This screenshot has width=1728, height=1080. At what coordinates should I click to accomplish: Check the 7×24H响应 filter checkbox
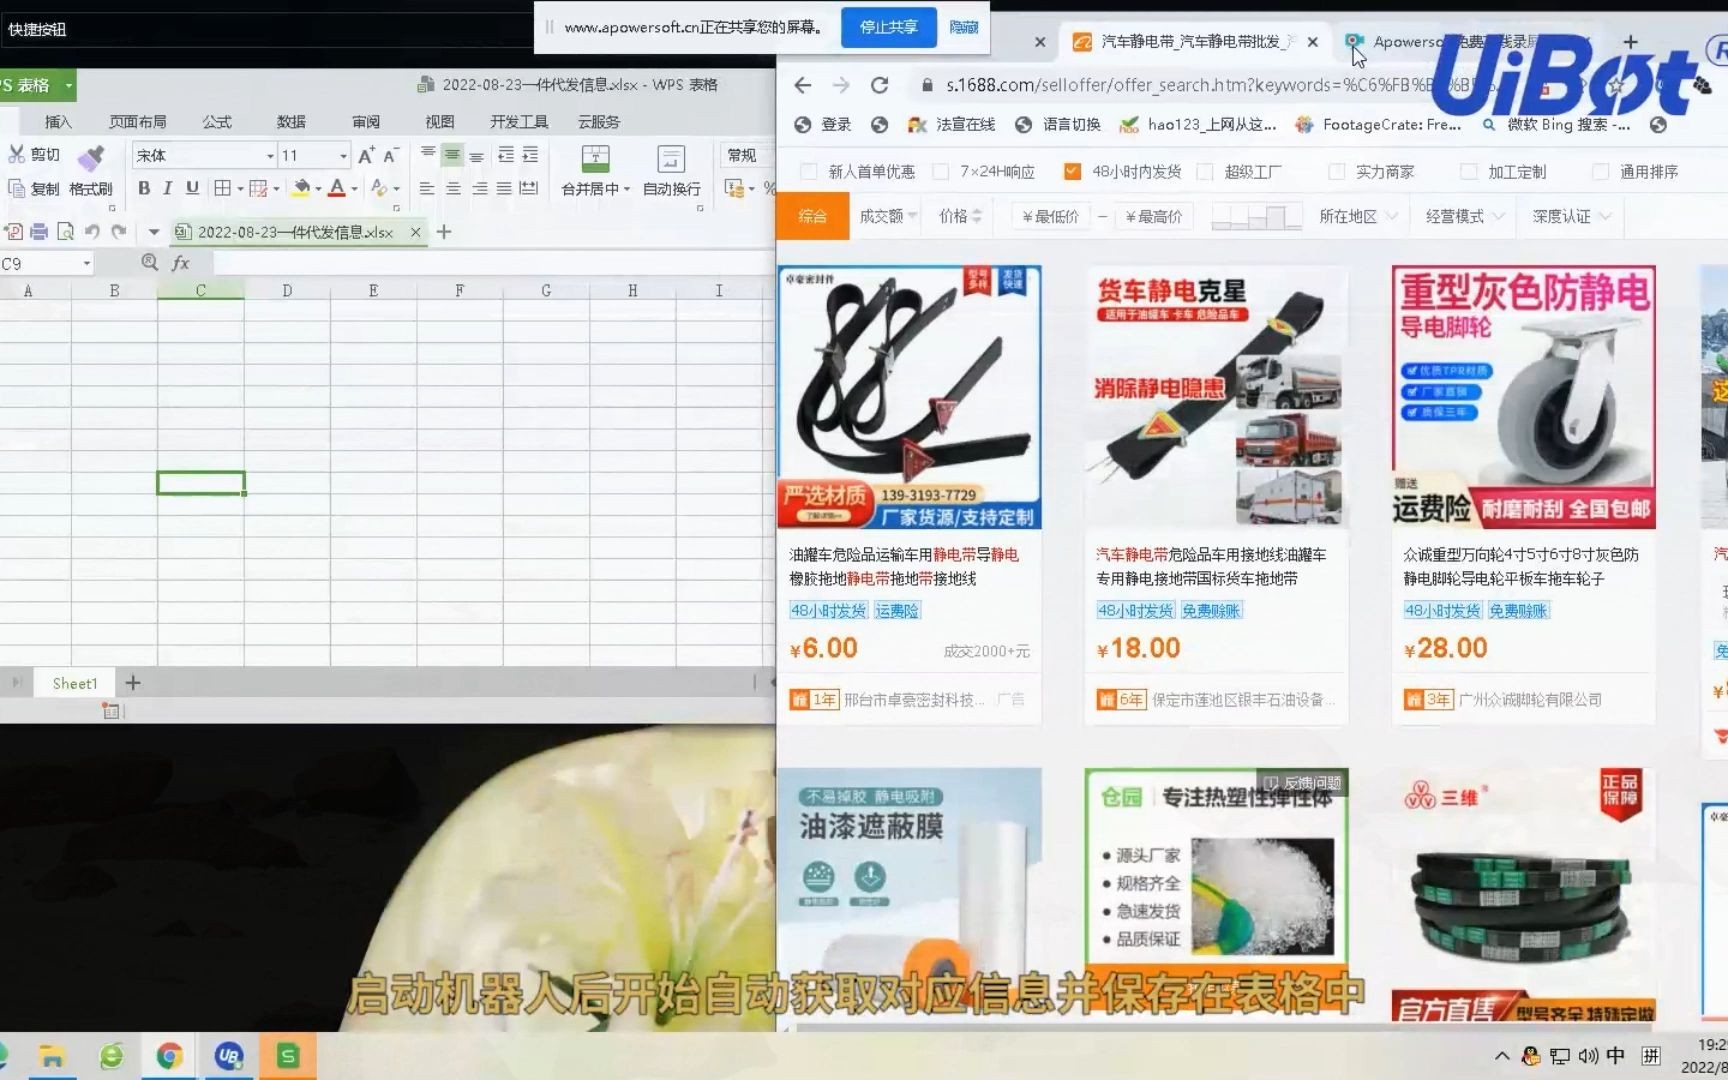click(x=940, y=172)
